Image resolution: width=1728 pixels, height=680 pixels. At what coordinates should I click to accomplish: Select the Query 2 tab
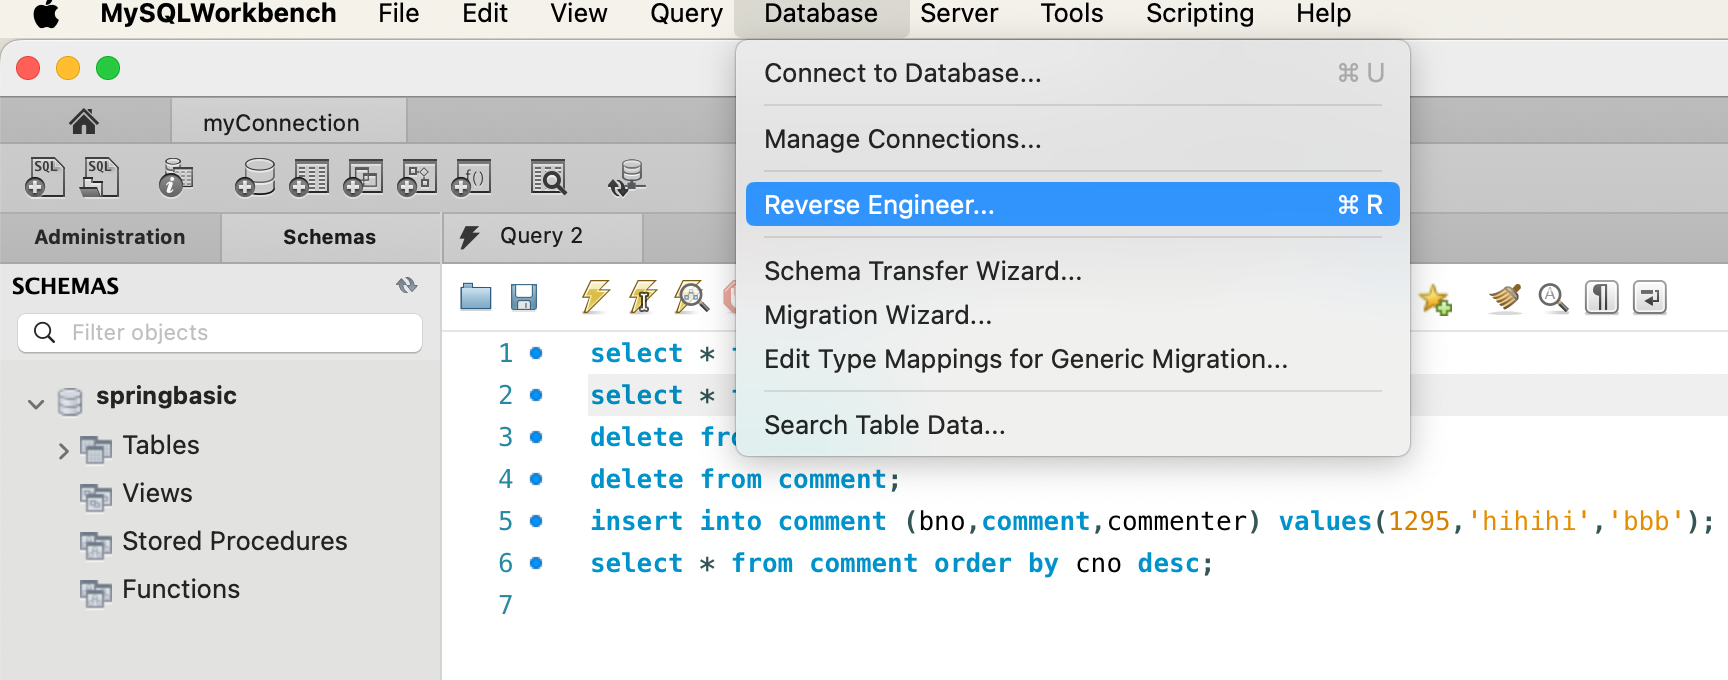[x=542, y=236]
